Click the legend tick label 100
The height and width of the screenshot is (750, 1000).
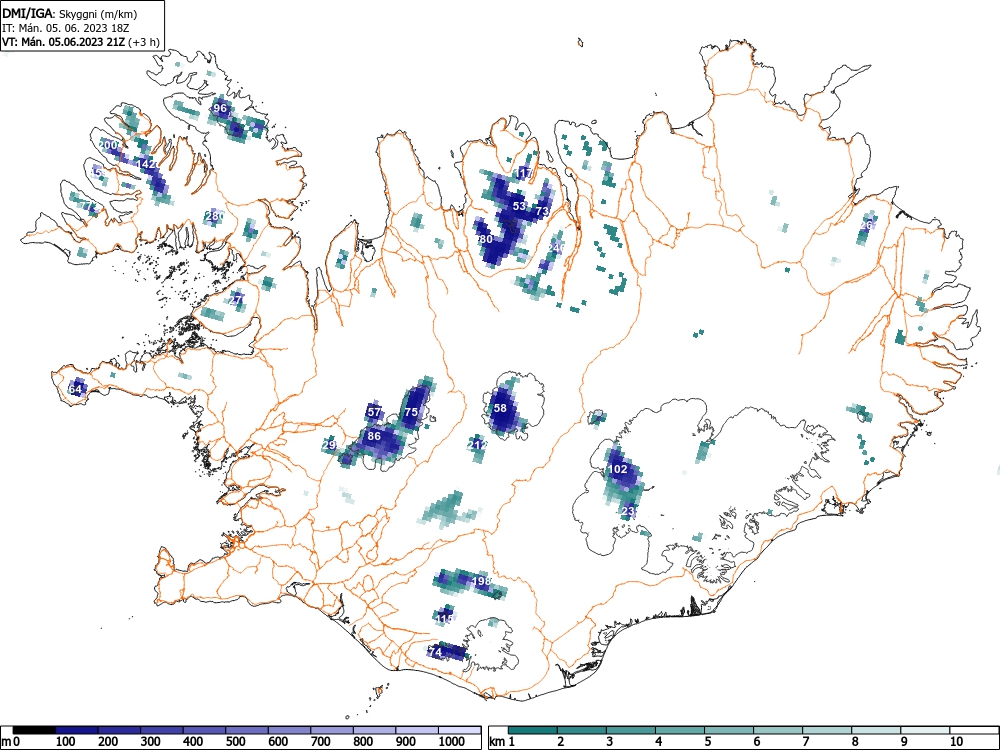(66, 742)
